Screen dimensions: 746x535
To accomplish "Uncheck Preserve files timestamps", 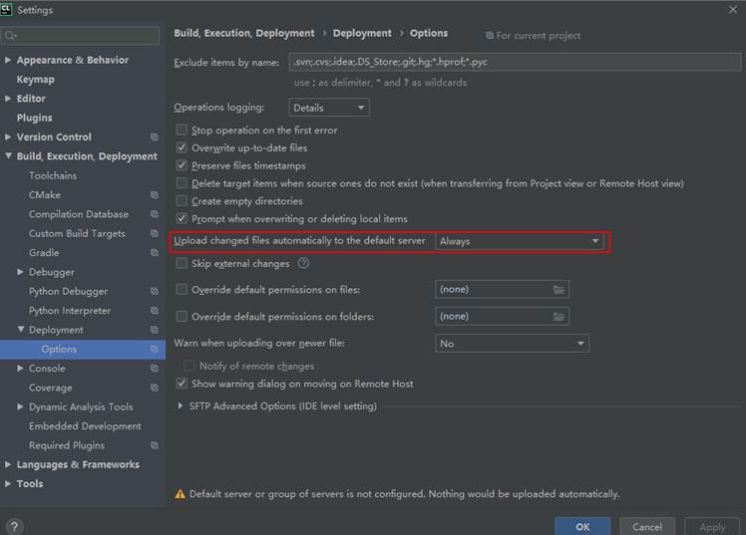I will click(x=182, y=166).
